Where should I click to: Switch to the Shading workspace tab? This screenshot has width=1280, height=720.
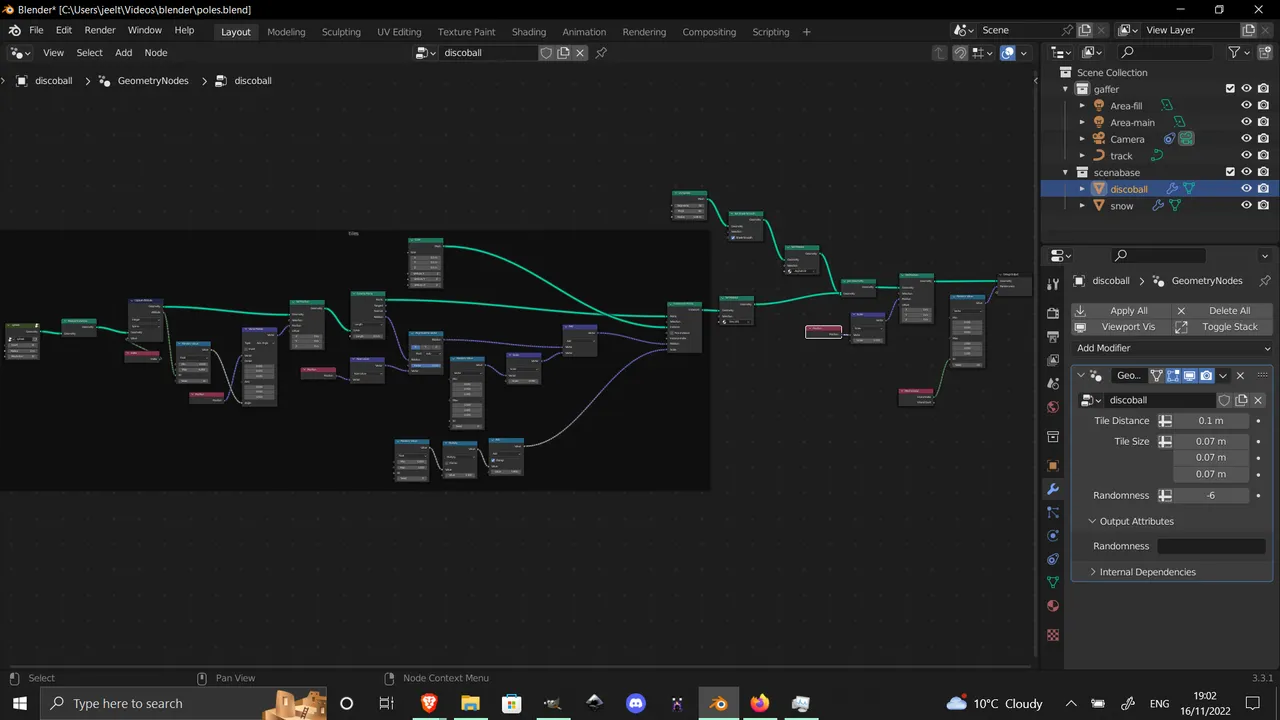[x=529, y=32]
